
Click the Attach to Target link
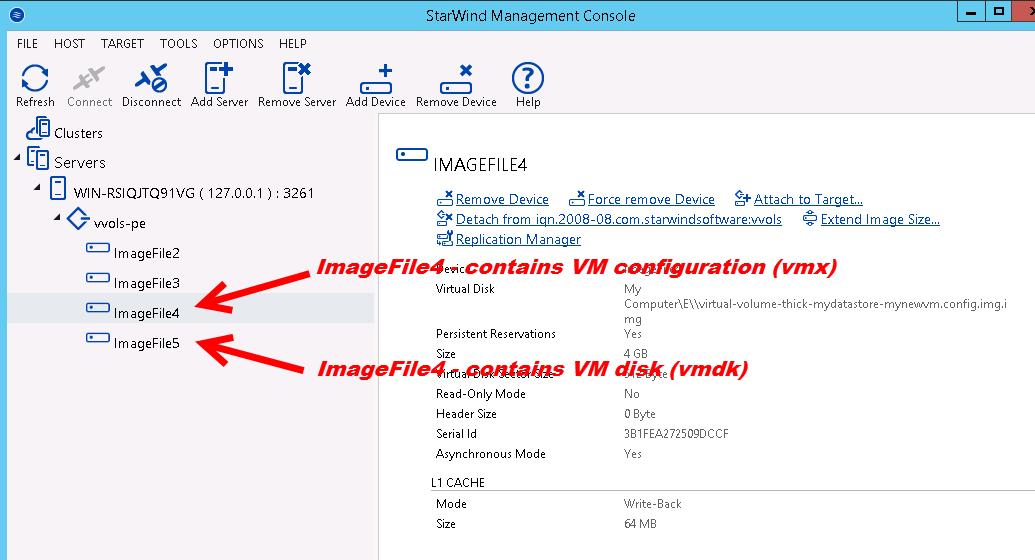pos(808,199)
